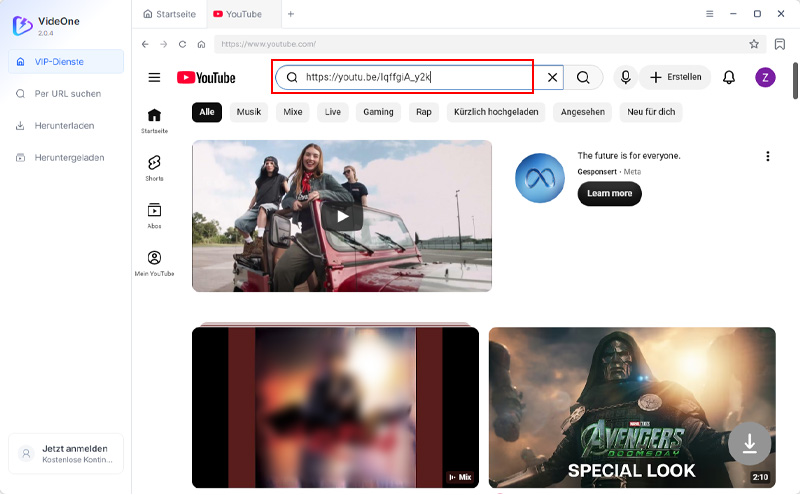Click the YouTube search magnifier button
This screenshot has width=800, height=495.
coord(583,78)
